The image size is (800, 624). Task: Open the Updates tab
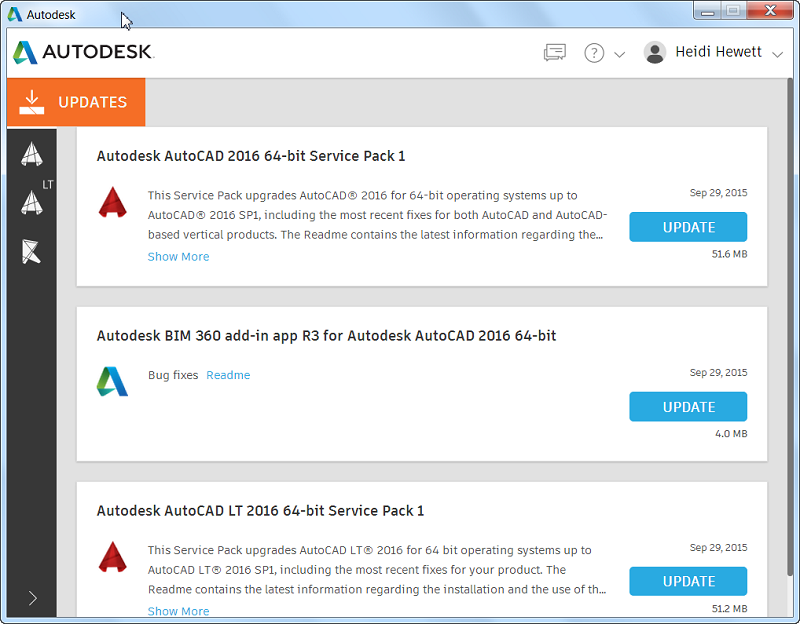click(x=76, y=102)
